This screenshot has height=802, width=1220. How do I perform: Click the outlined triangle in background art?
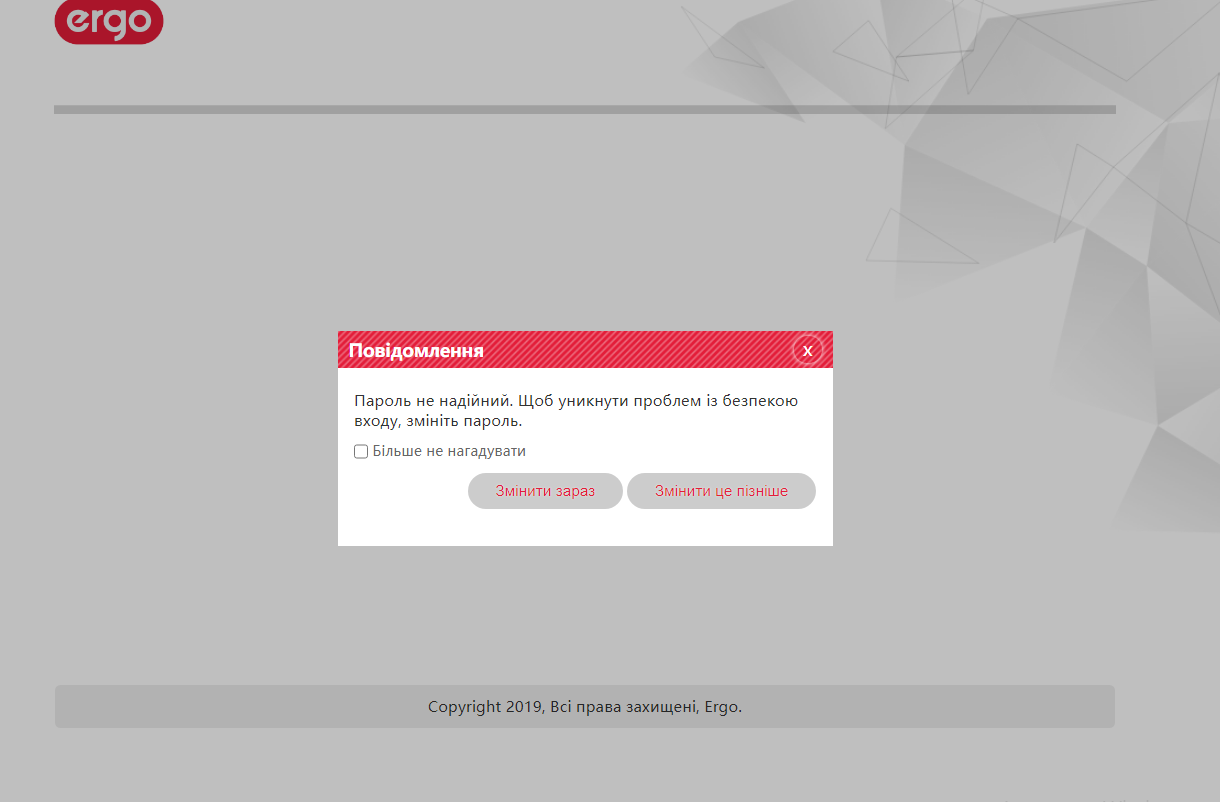[915, 242]
